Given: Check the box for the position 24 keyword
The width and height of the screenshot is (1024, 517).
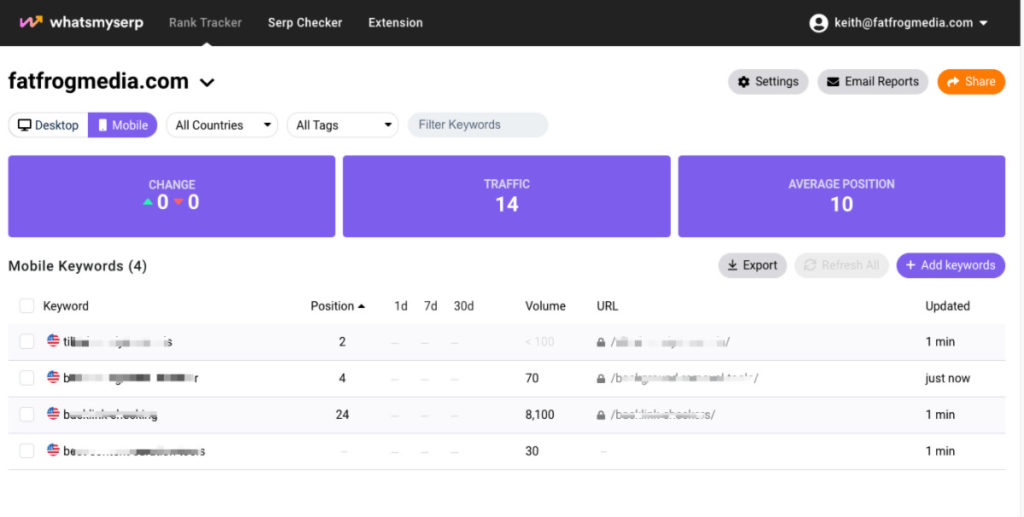Looking at the screenshot, I should click(x=27, y=415).
